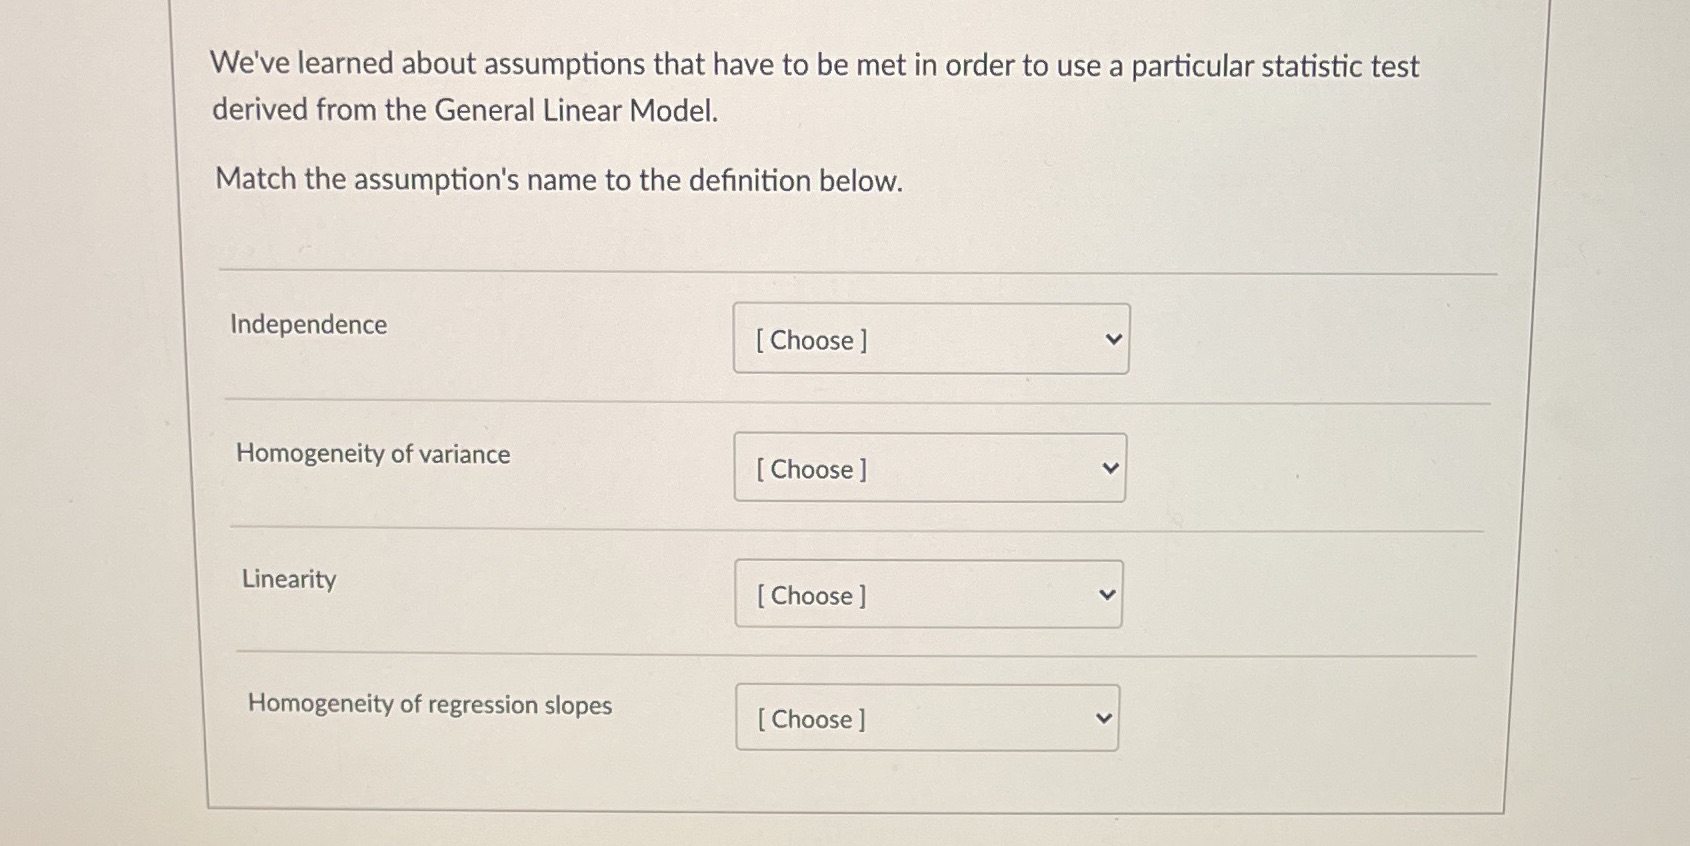Screen dimensions: 1690x846
Task: Select the [Choose] text for Linearity
Action: pyautogui.click(x=810, y=596)
